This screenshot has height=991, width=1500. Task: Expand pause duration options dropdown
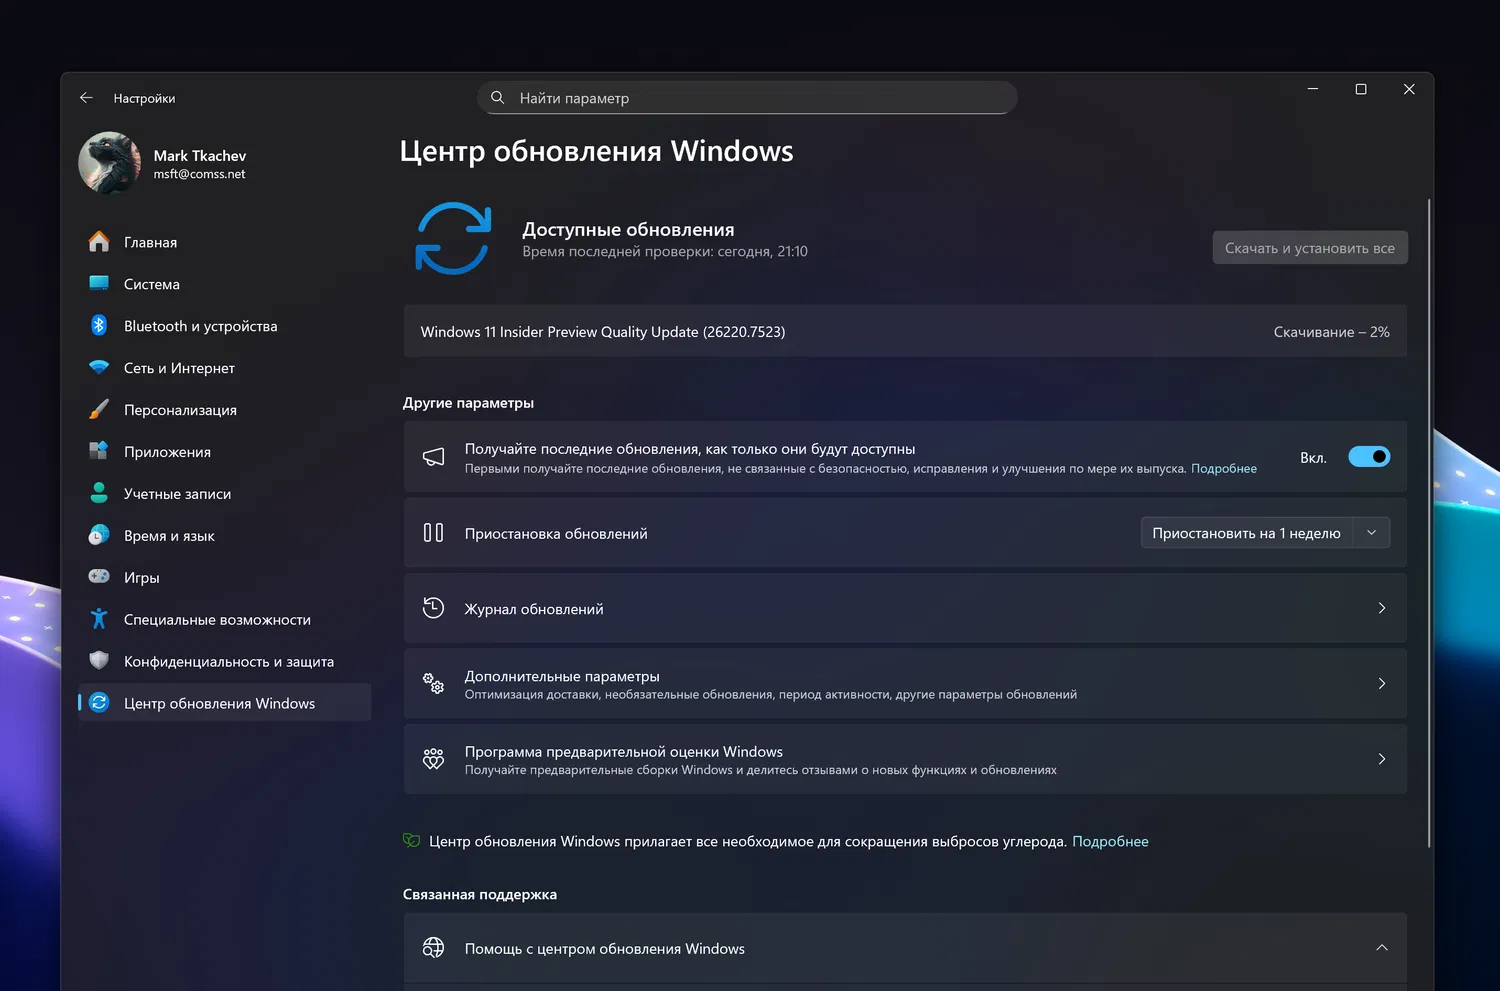[1371, 532]
